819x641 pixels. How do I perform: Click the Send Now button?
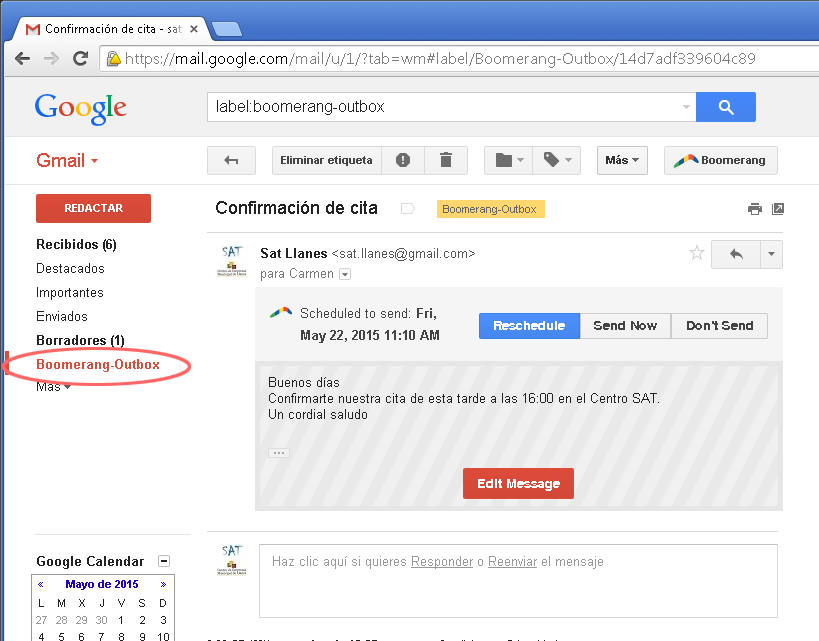(625, 326)
